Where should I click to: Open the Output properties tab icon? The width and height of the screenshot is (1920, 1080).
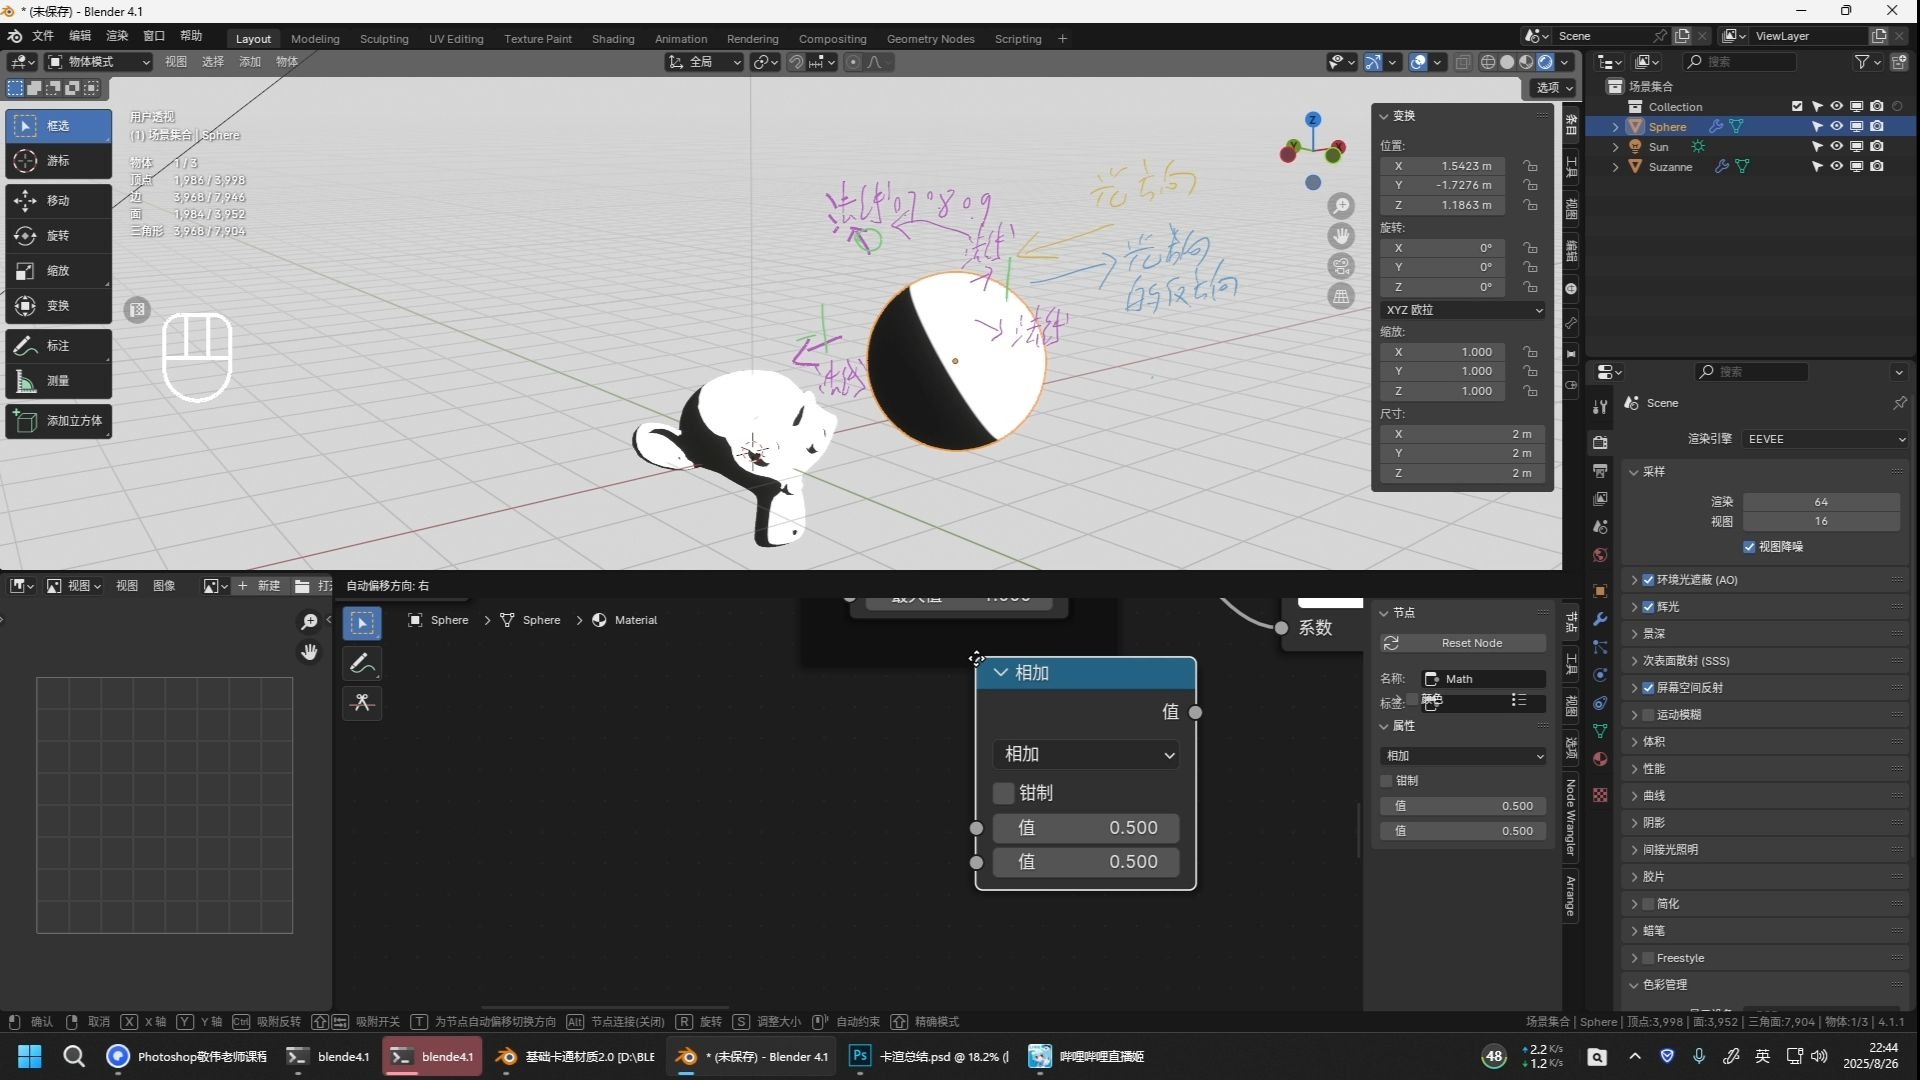(x=1600, y=470)
